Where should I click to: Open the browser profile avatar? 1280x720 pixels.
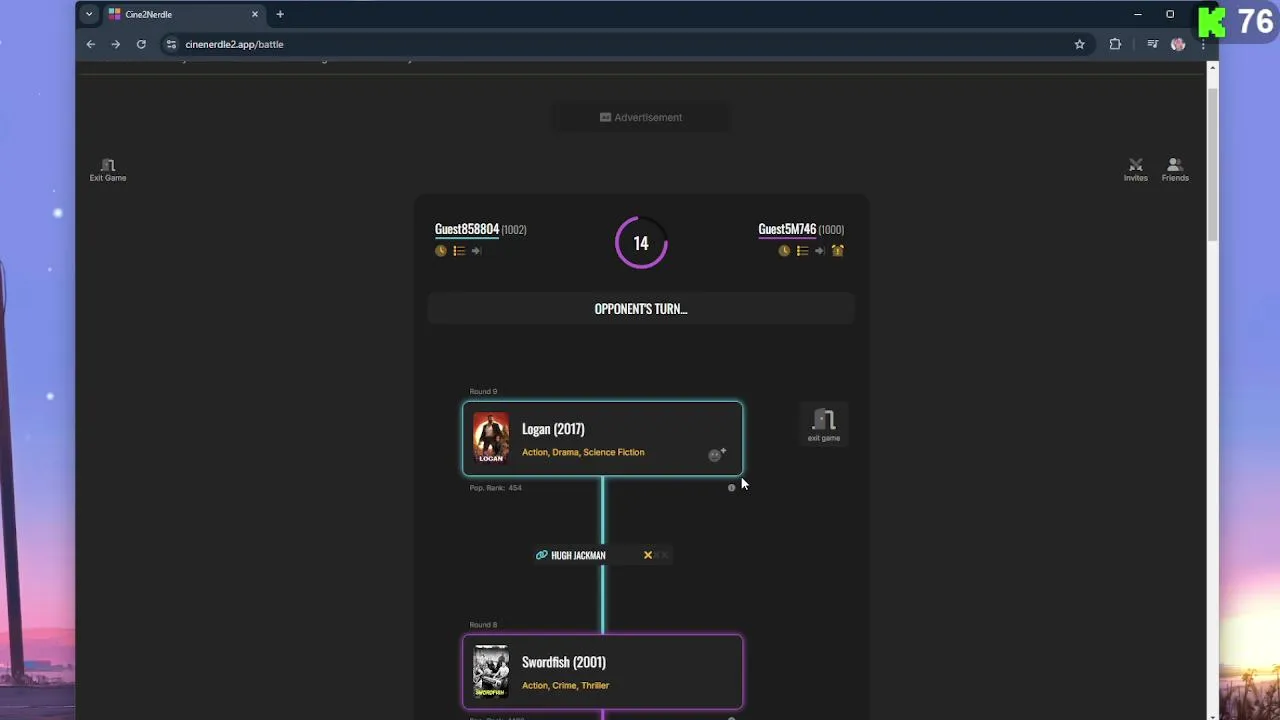click(1178, 44)
